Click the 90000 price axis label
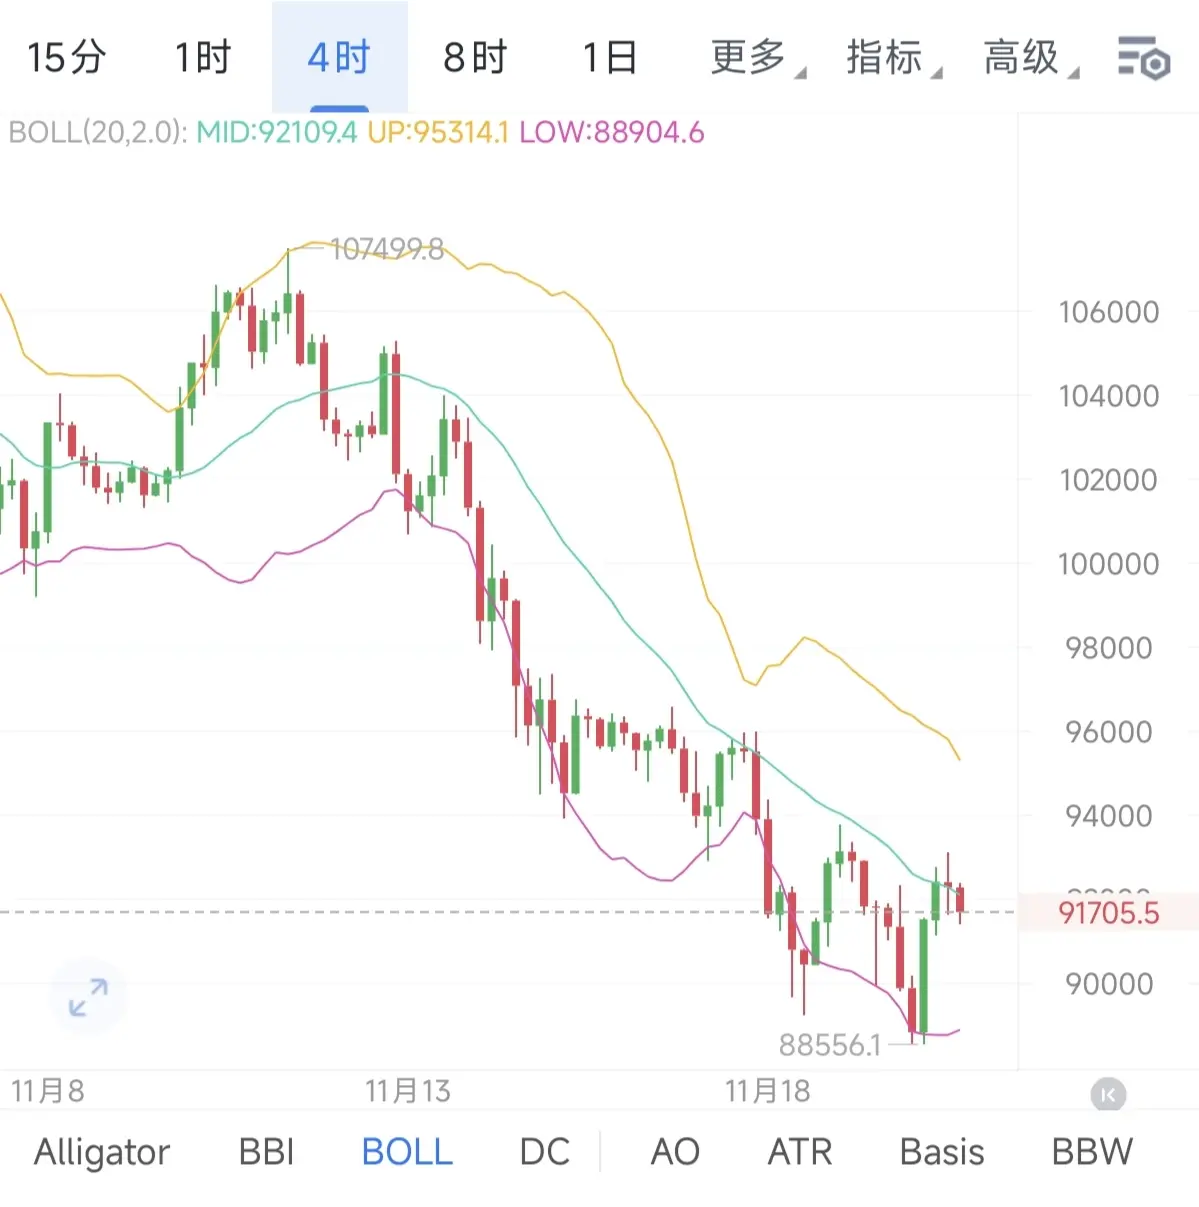The image size is (1199, 1207). [x=1109, y=984]
